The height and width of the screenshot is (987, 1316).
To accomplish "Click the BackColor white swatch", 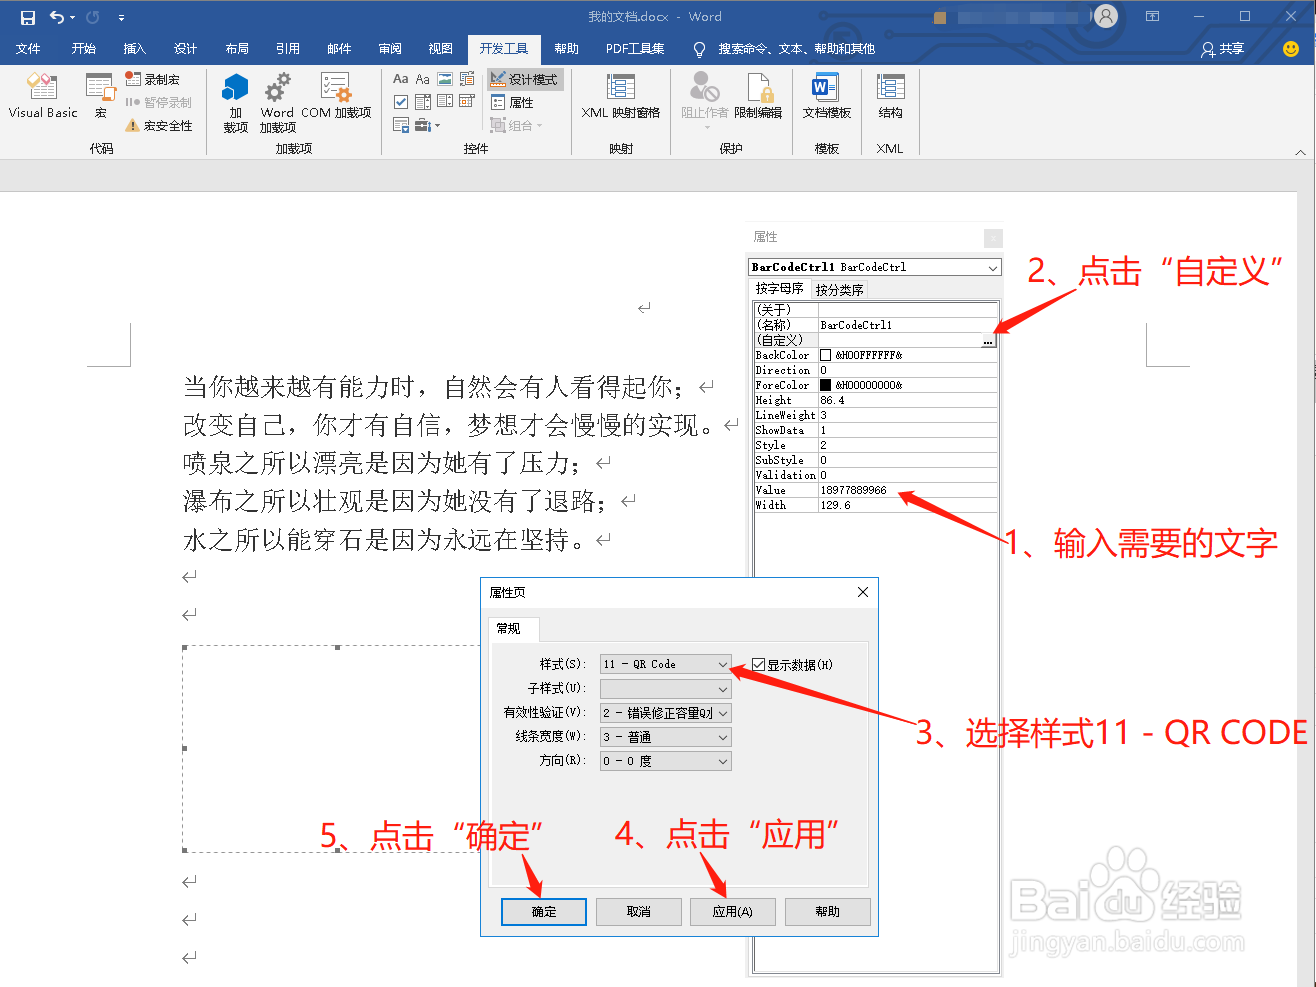I will [x=825, y=355].
